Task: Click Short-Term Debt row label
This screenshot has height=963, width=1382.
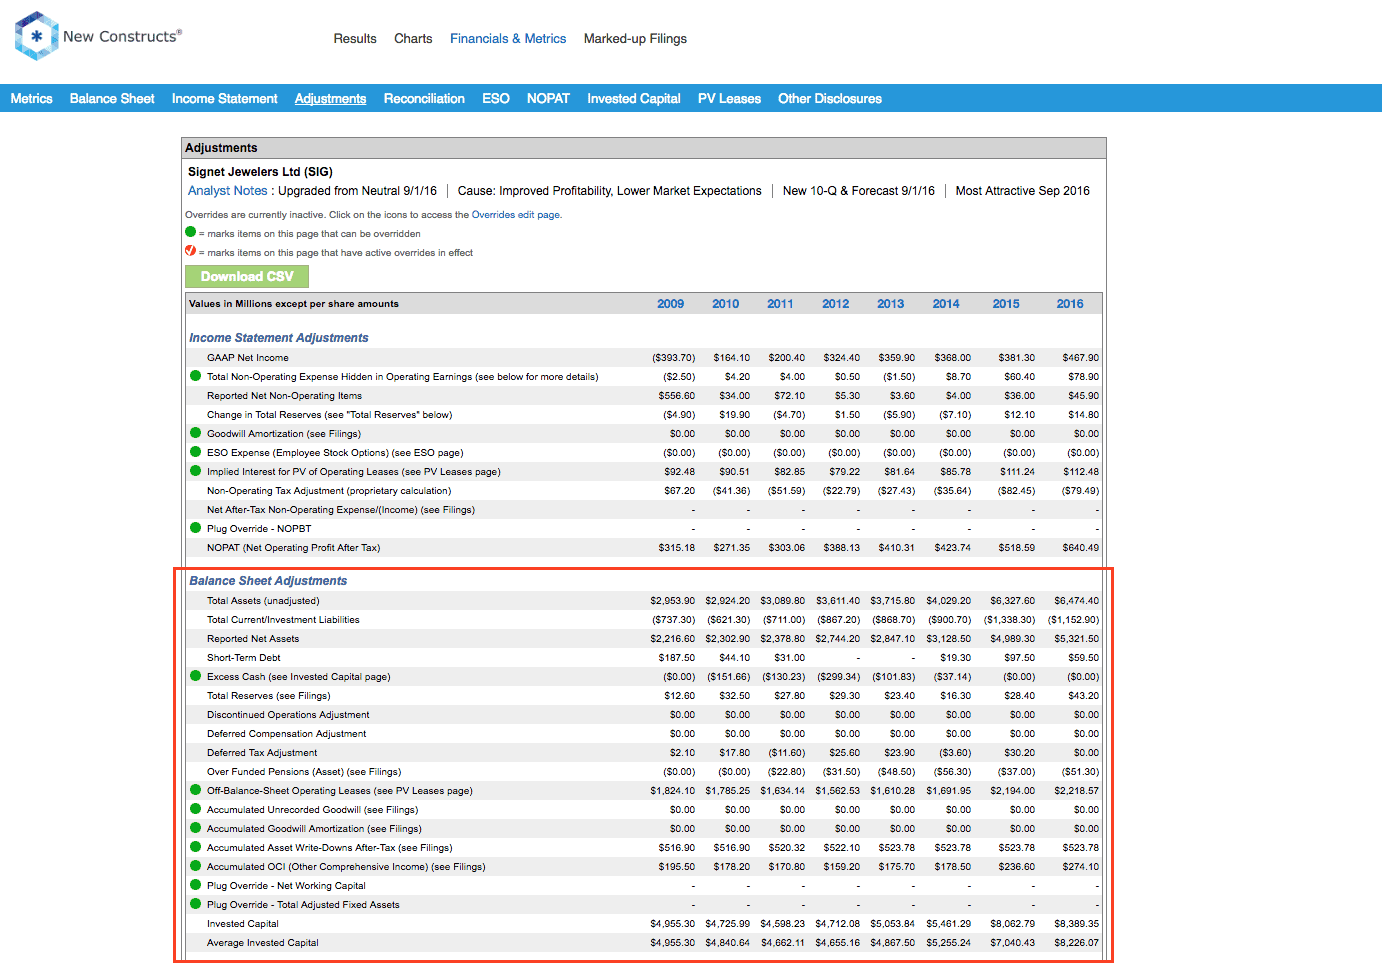Action: point(243,658)
